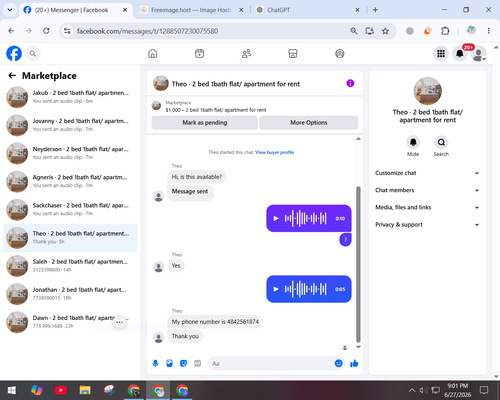The height and width of the screenshot is (400, 500).
Task: Open notifications bell with 20+ badge
Action: (x=460, y=53)
